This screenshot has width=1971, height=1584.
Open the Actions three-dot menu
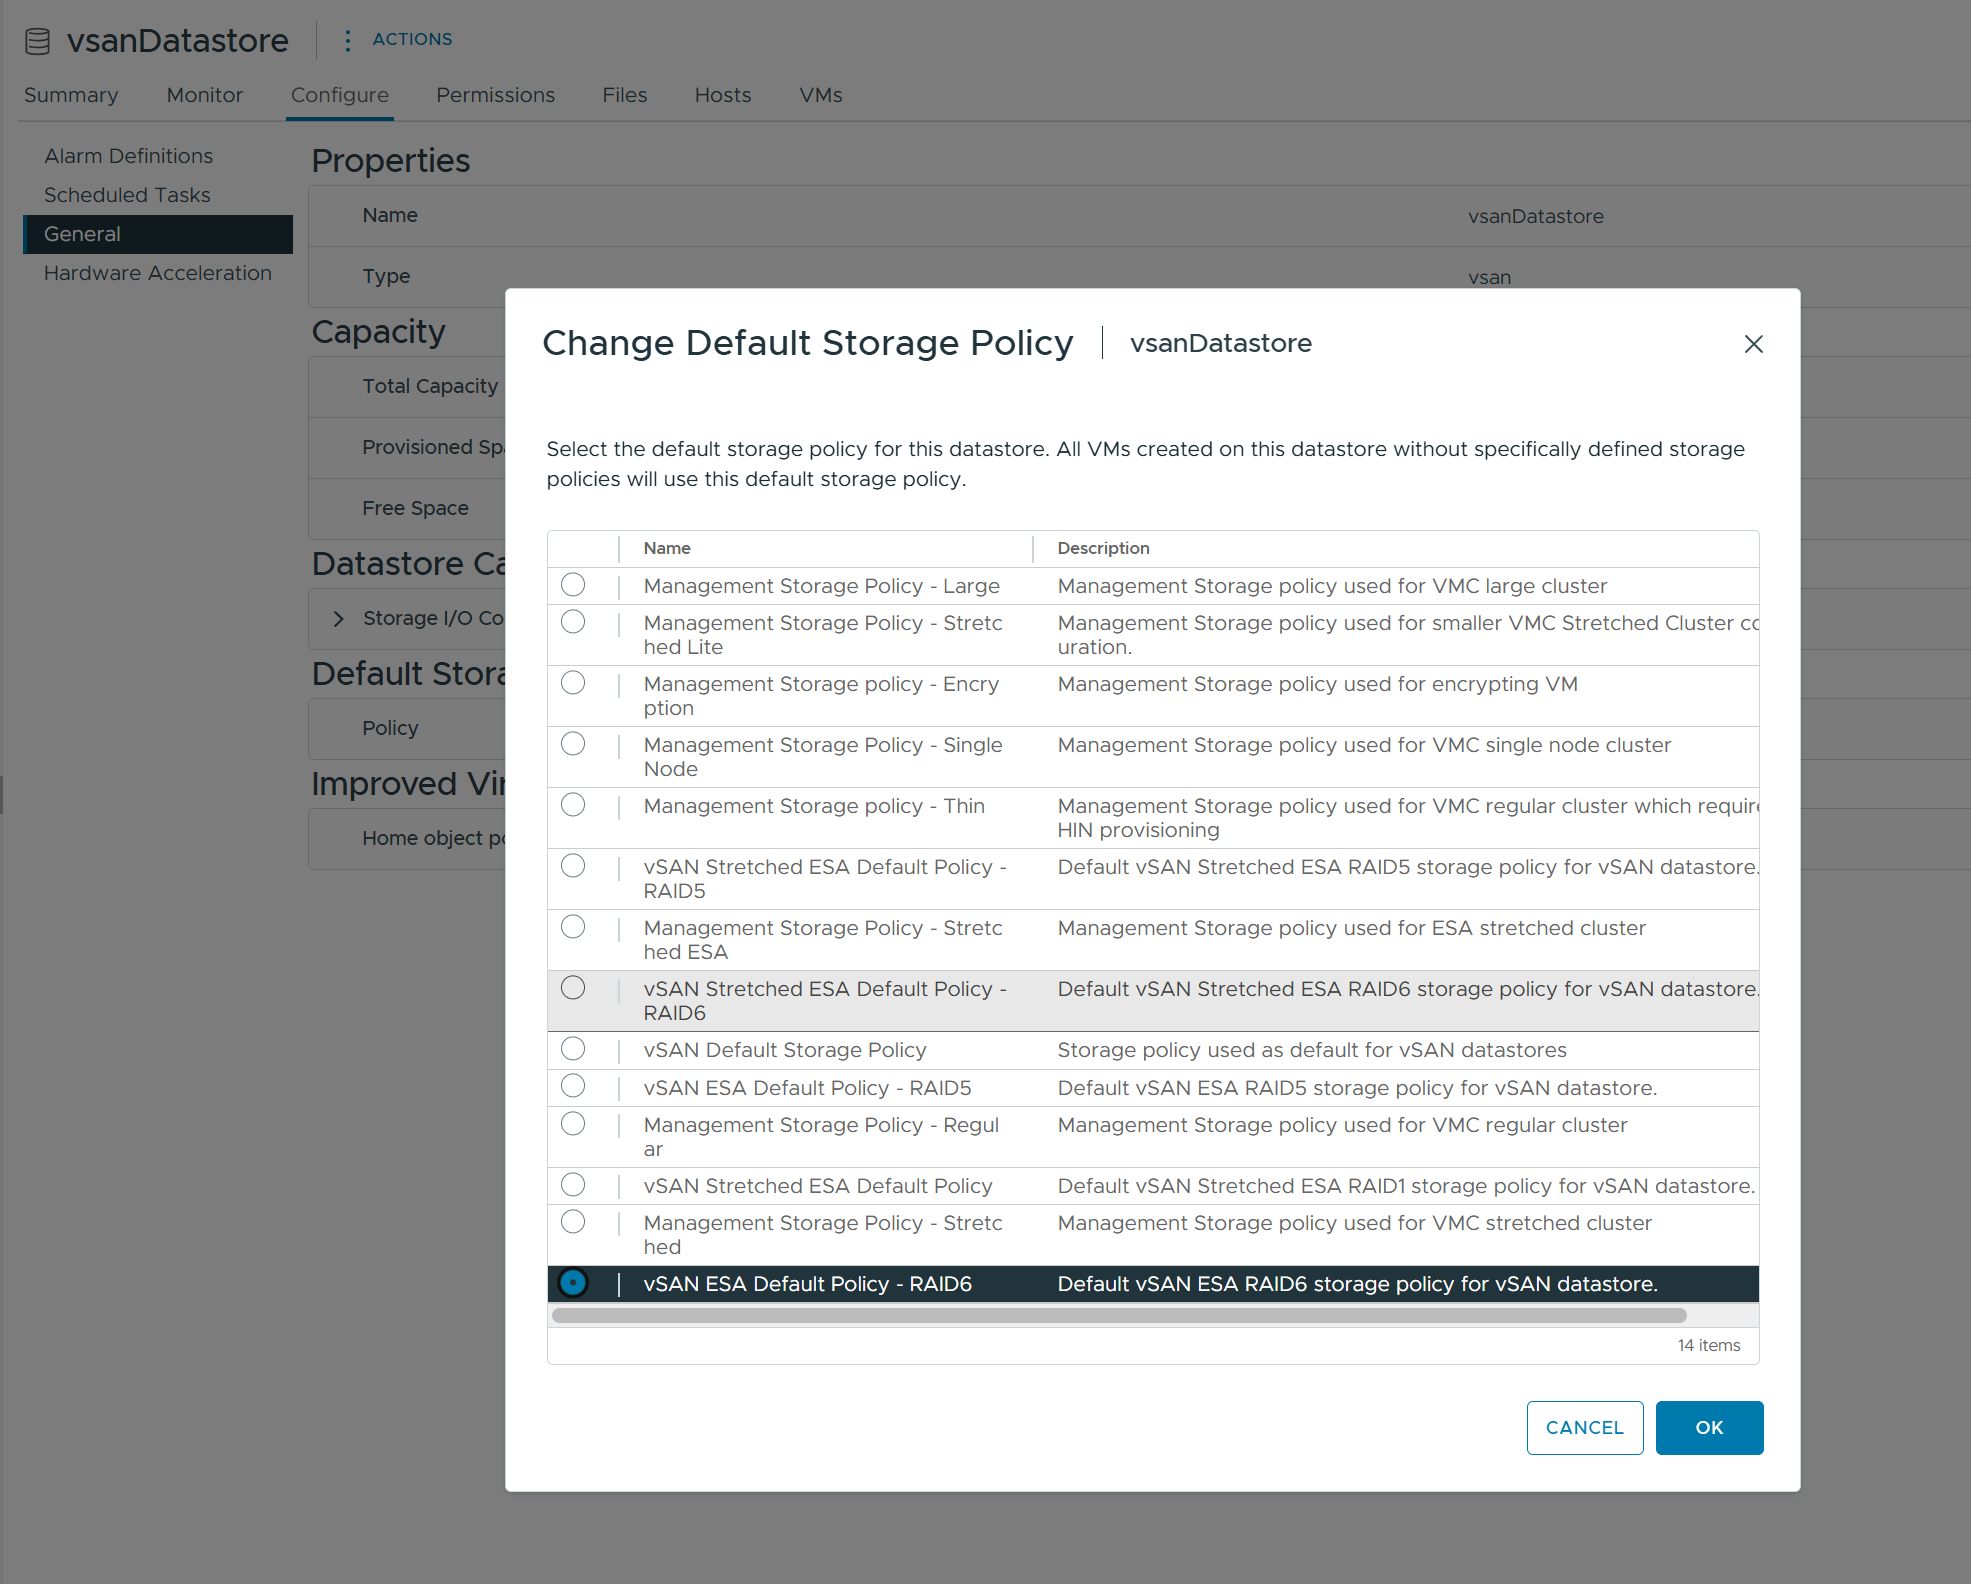[347, 40]
